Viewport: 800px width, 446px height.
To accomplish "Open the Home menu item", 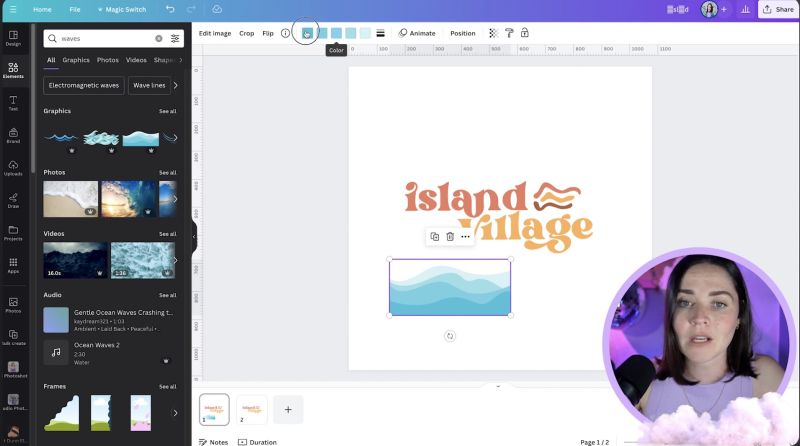I will [x=42, y=9].
